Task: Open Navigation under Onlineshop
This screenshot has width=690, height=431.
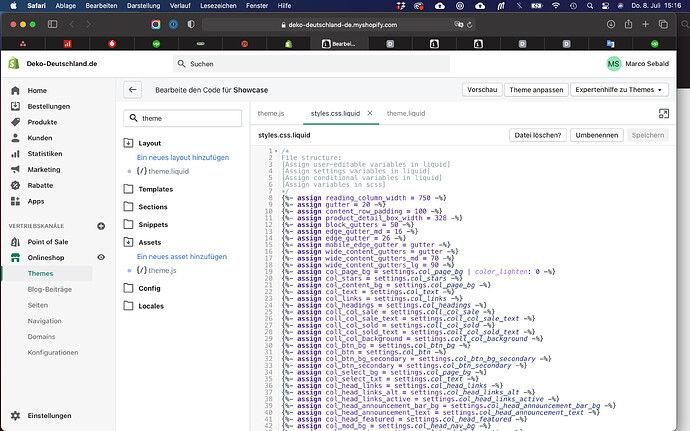Action: pyautogui.click(x=44, y=321)
